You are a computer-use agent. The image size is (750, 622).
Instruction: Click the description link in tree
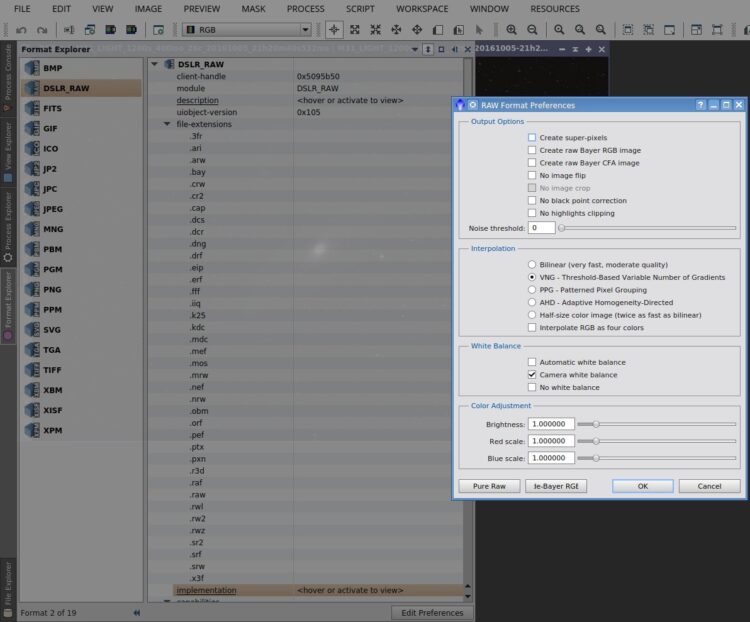[x=198, y=100]
